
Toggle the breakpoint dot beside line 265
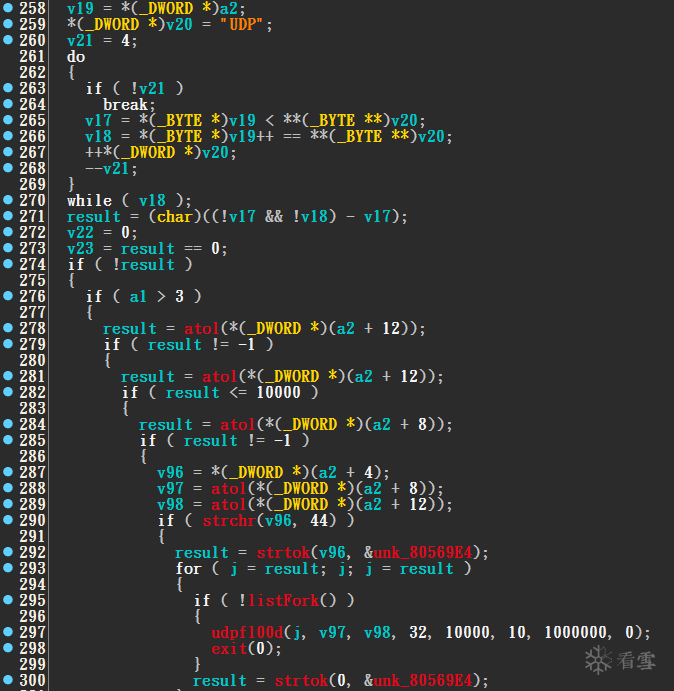(x=7, y=119)
